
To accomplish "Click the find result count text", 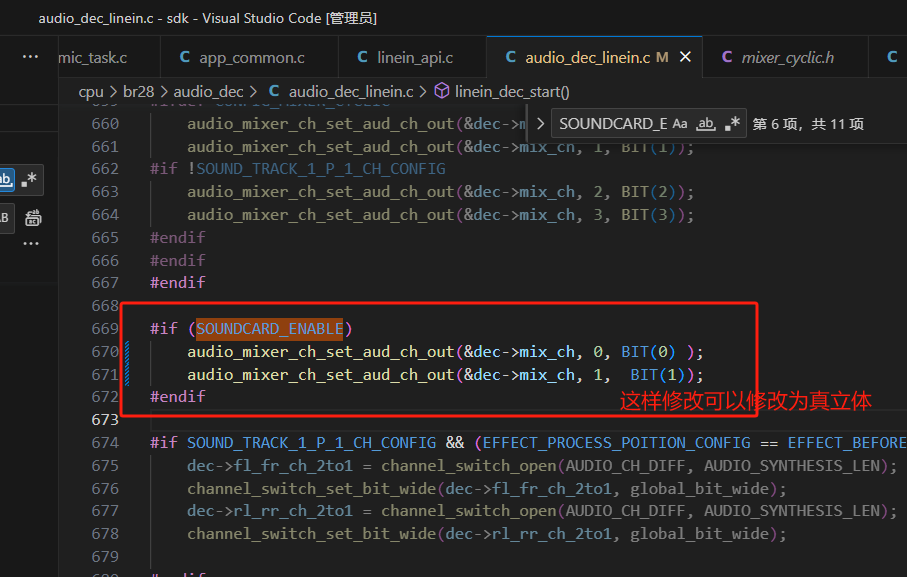I will [808, 124].
